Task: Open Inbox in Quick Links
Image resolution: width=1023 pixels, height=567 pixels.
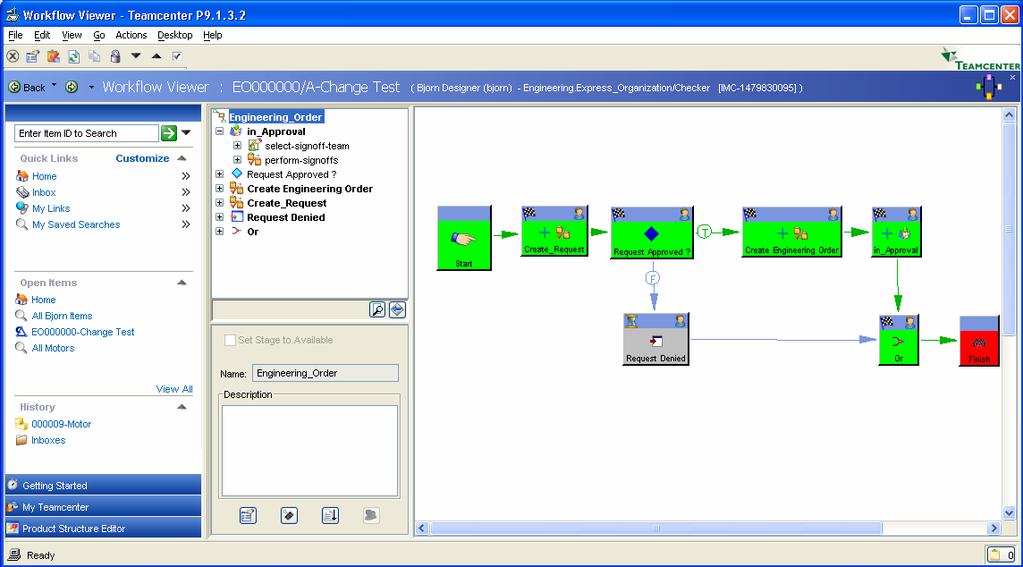Action: [44, 192]
